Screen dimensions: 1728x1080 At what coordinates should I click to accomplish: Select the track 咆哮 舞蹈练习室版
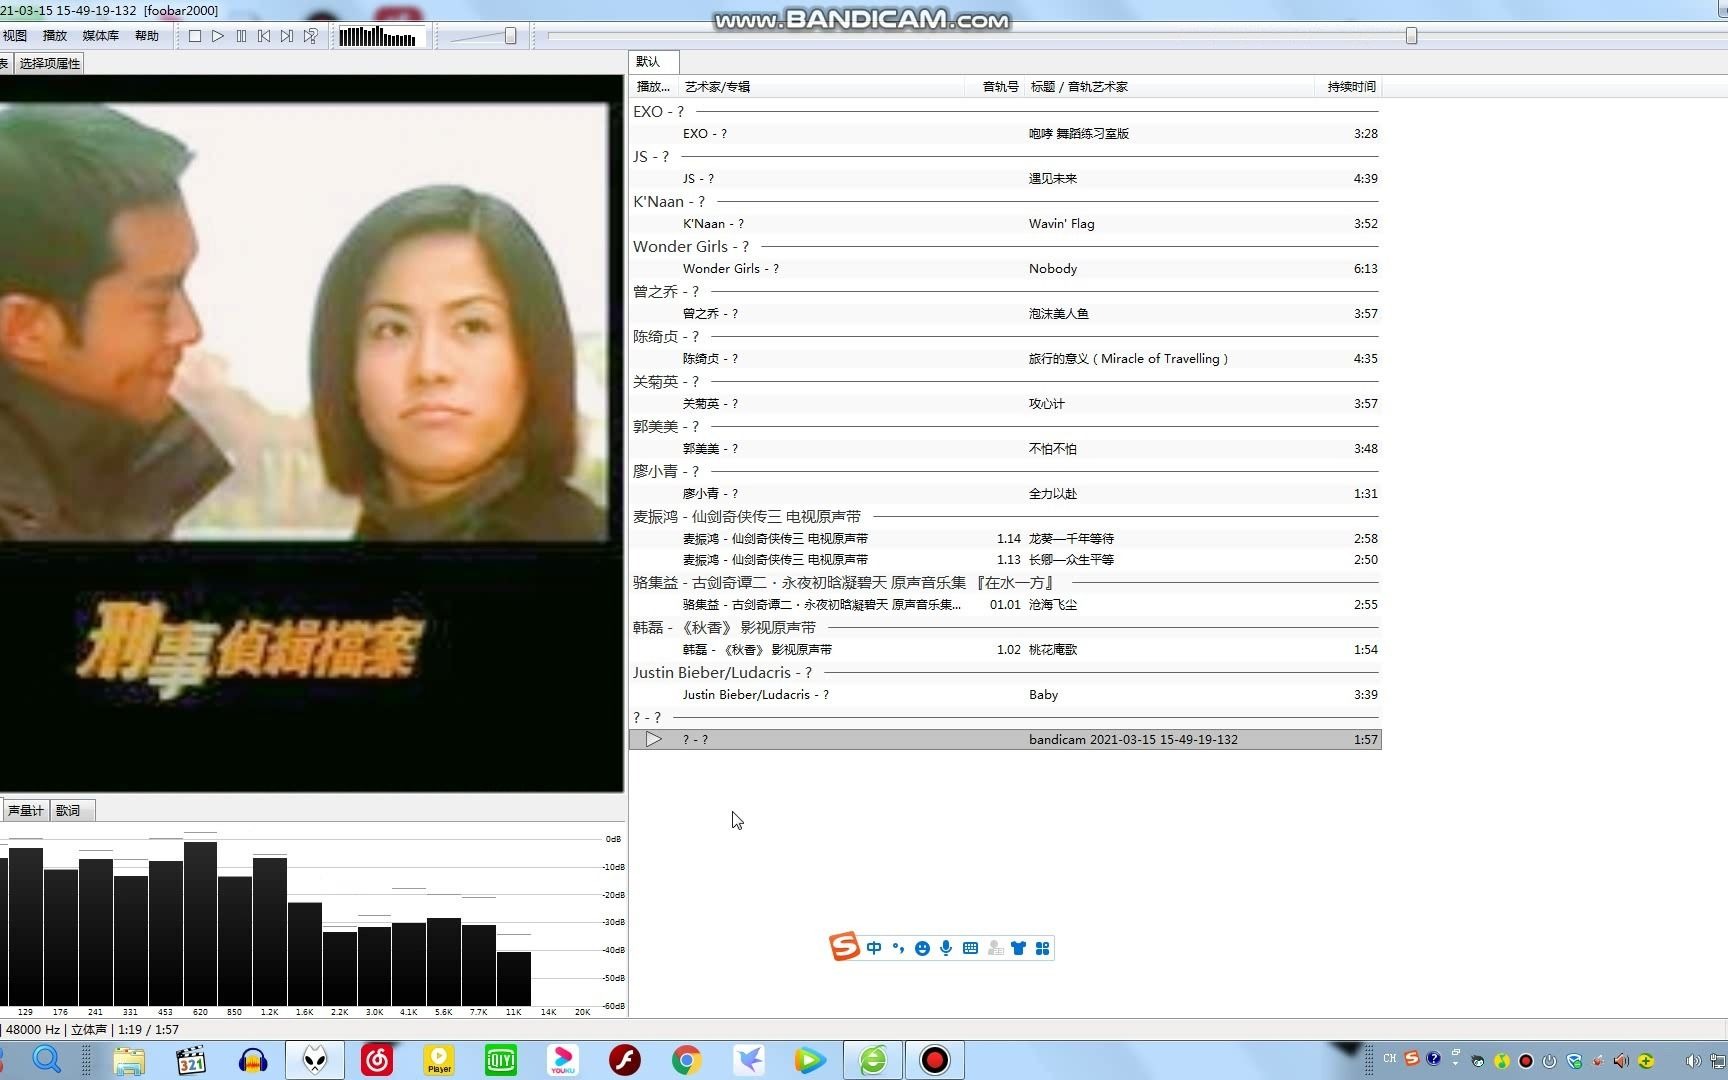(x=1005, y=134)
